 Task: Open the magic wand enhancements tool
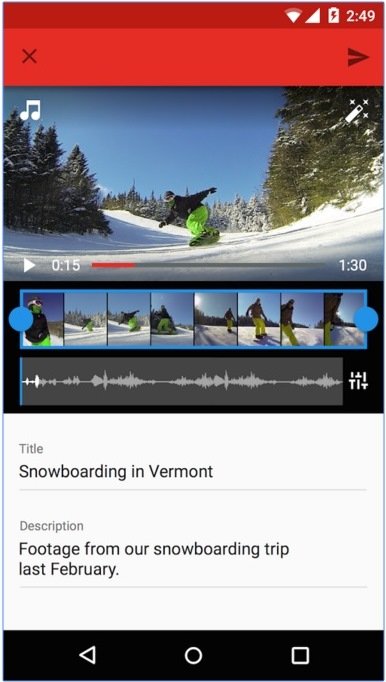tap(356, 110)
